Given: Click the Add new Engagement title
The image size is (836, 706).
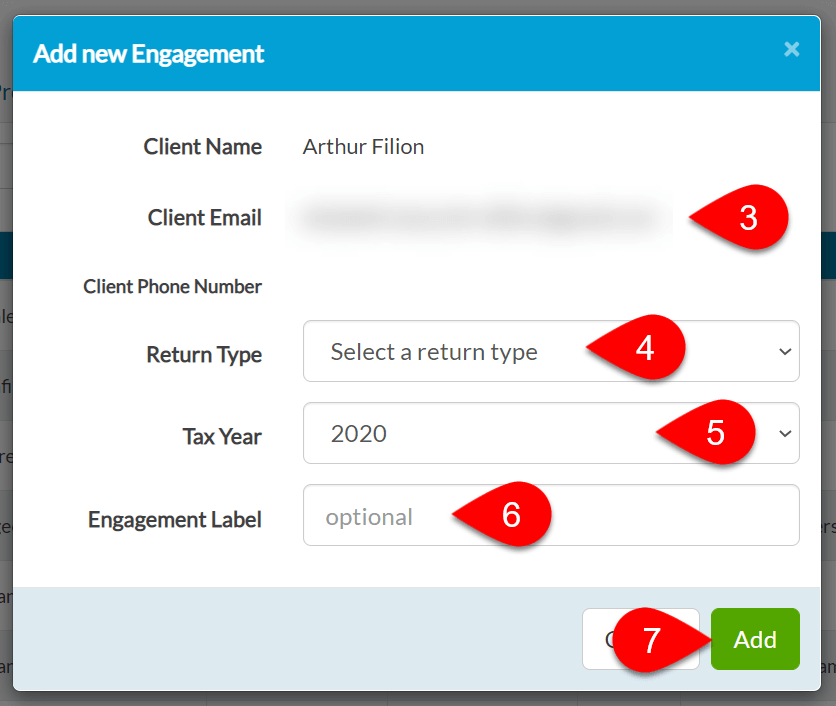Looking at the screenshot, I should (149, 54).
